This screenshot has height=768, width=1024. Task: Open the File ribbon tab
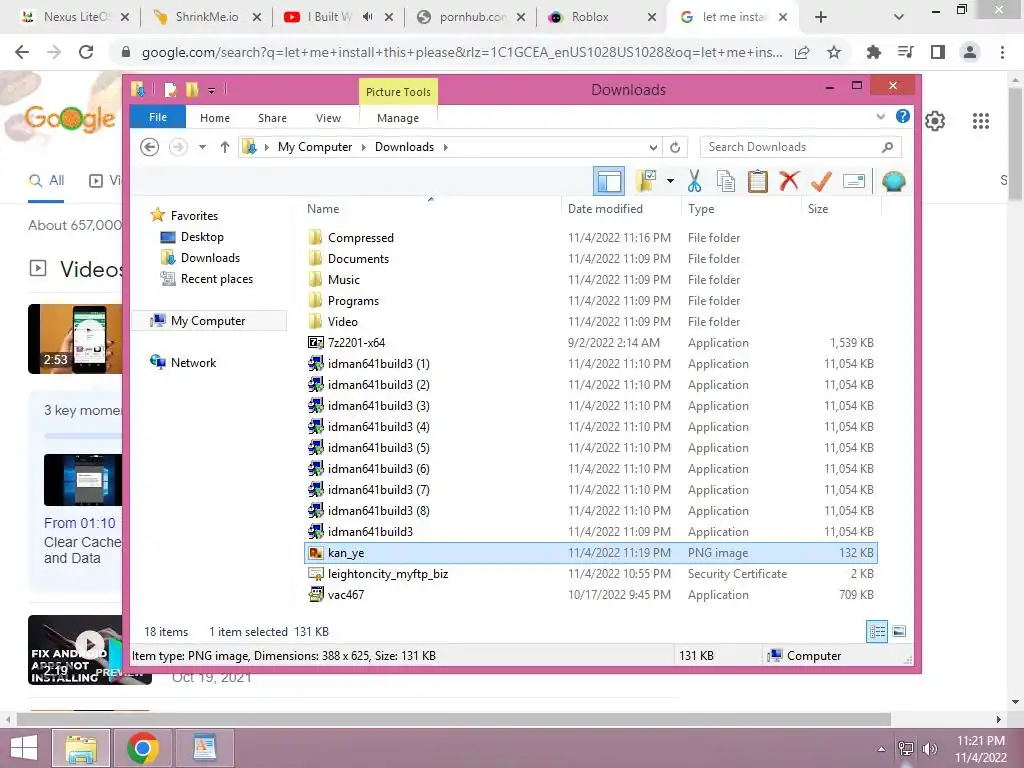158,117
